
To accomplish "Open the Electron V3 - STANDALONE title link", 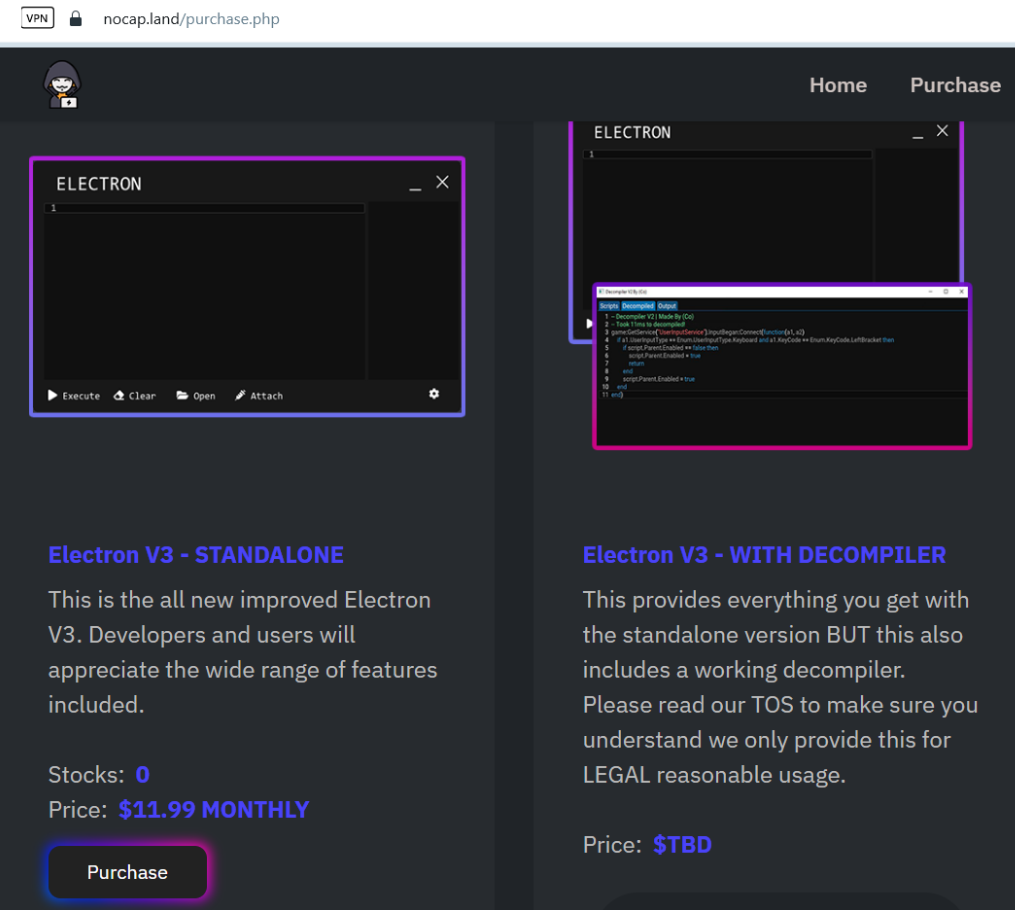I will 196,555.
